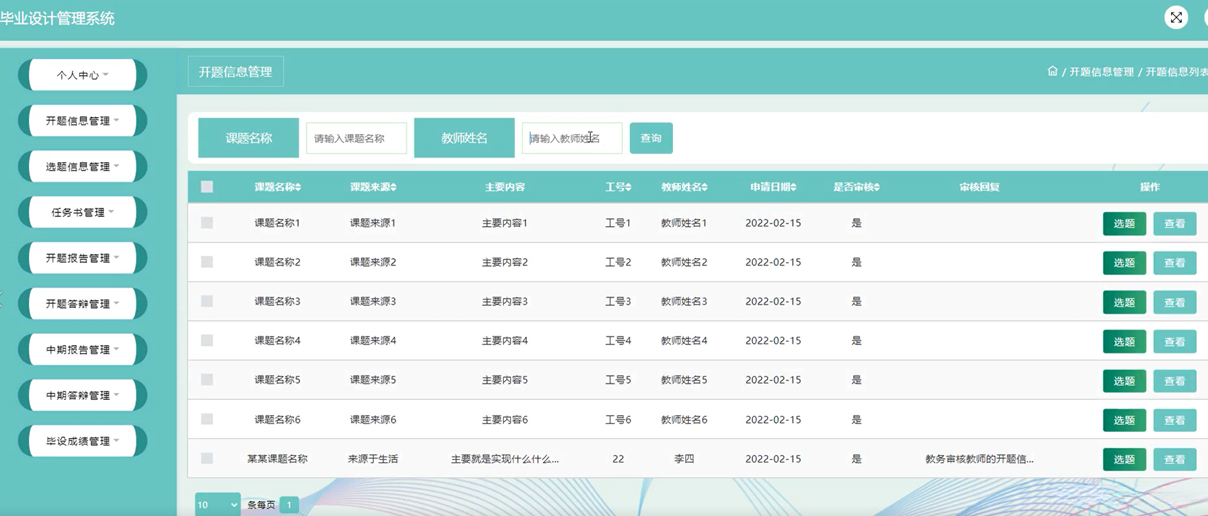Click cell 来源于生活
This screenshot has width=1208, height=516.
[x=373, y=459]
